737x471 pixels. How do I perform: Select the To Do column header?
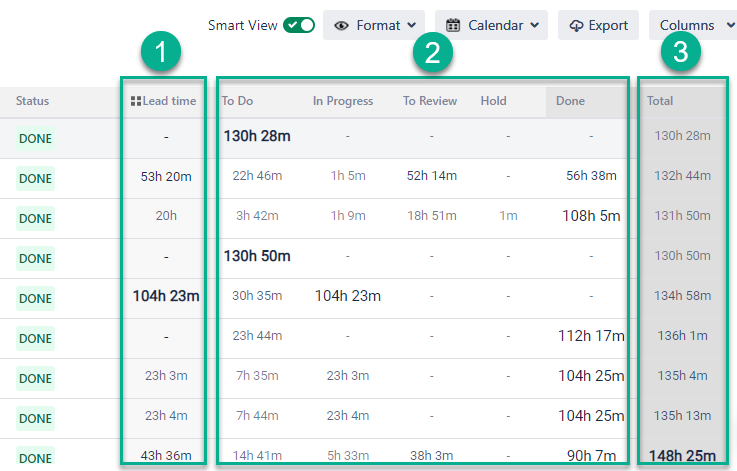click(237, 101)
